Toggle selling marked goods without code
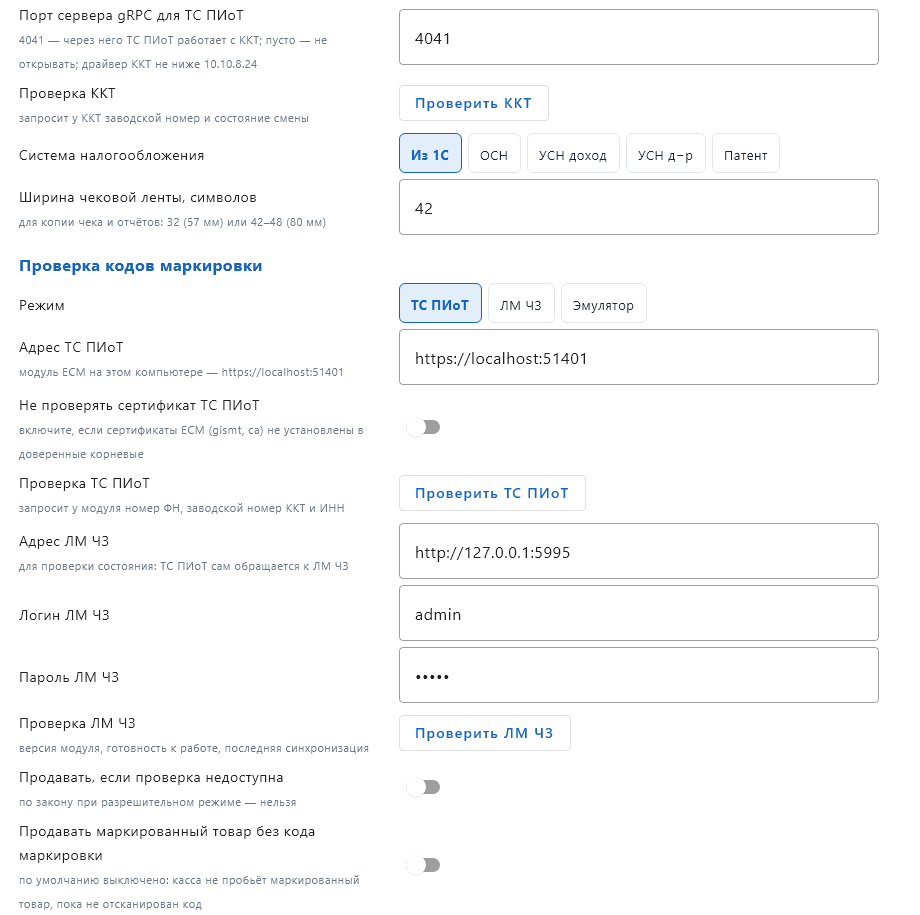The image size is (920, 915). [x=424, y=865]
